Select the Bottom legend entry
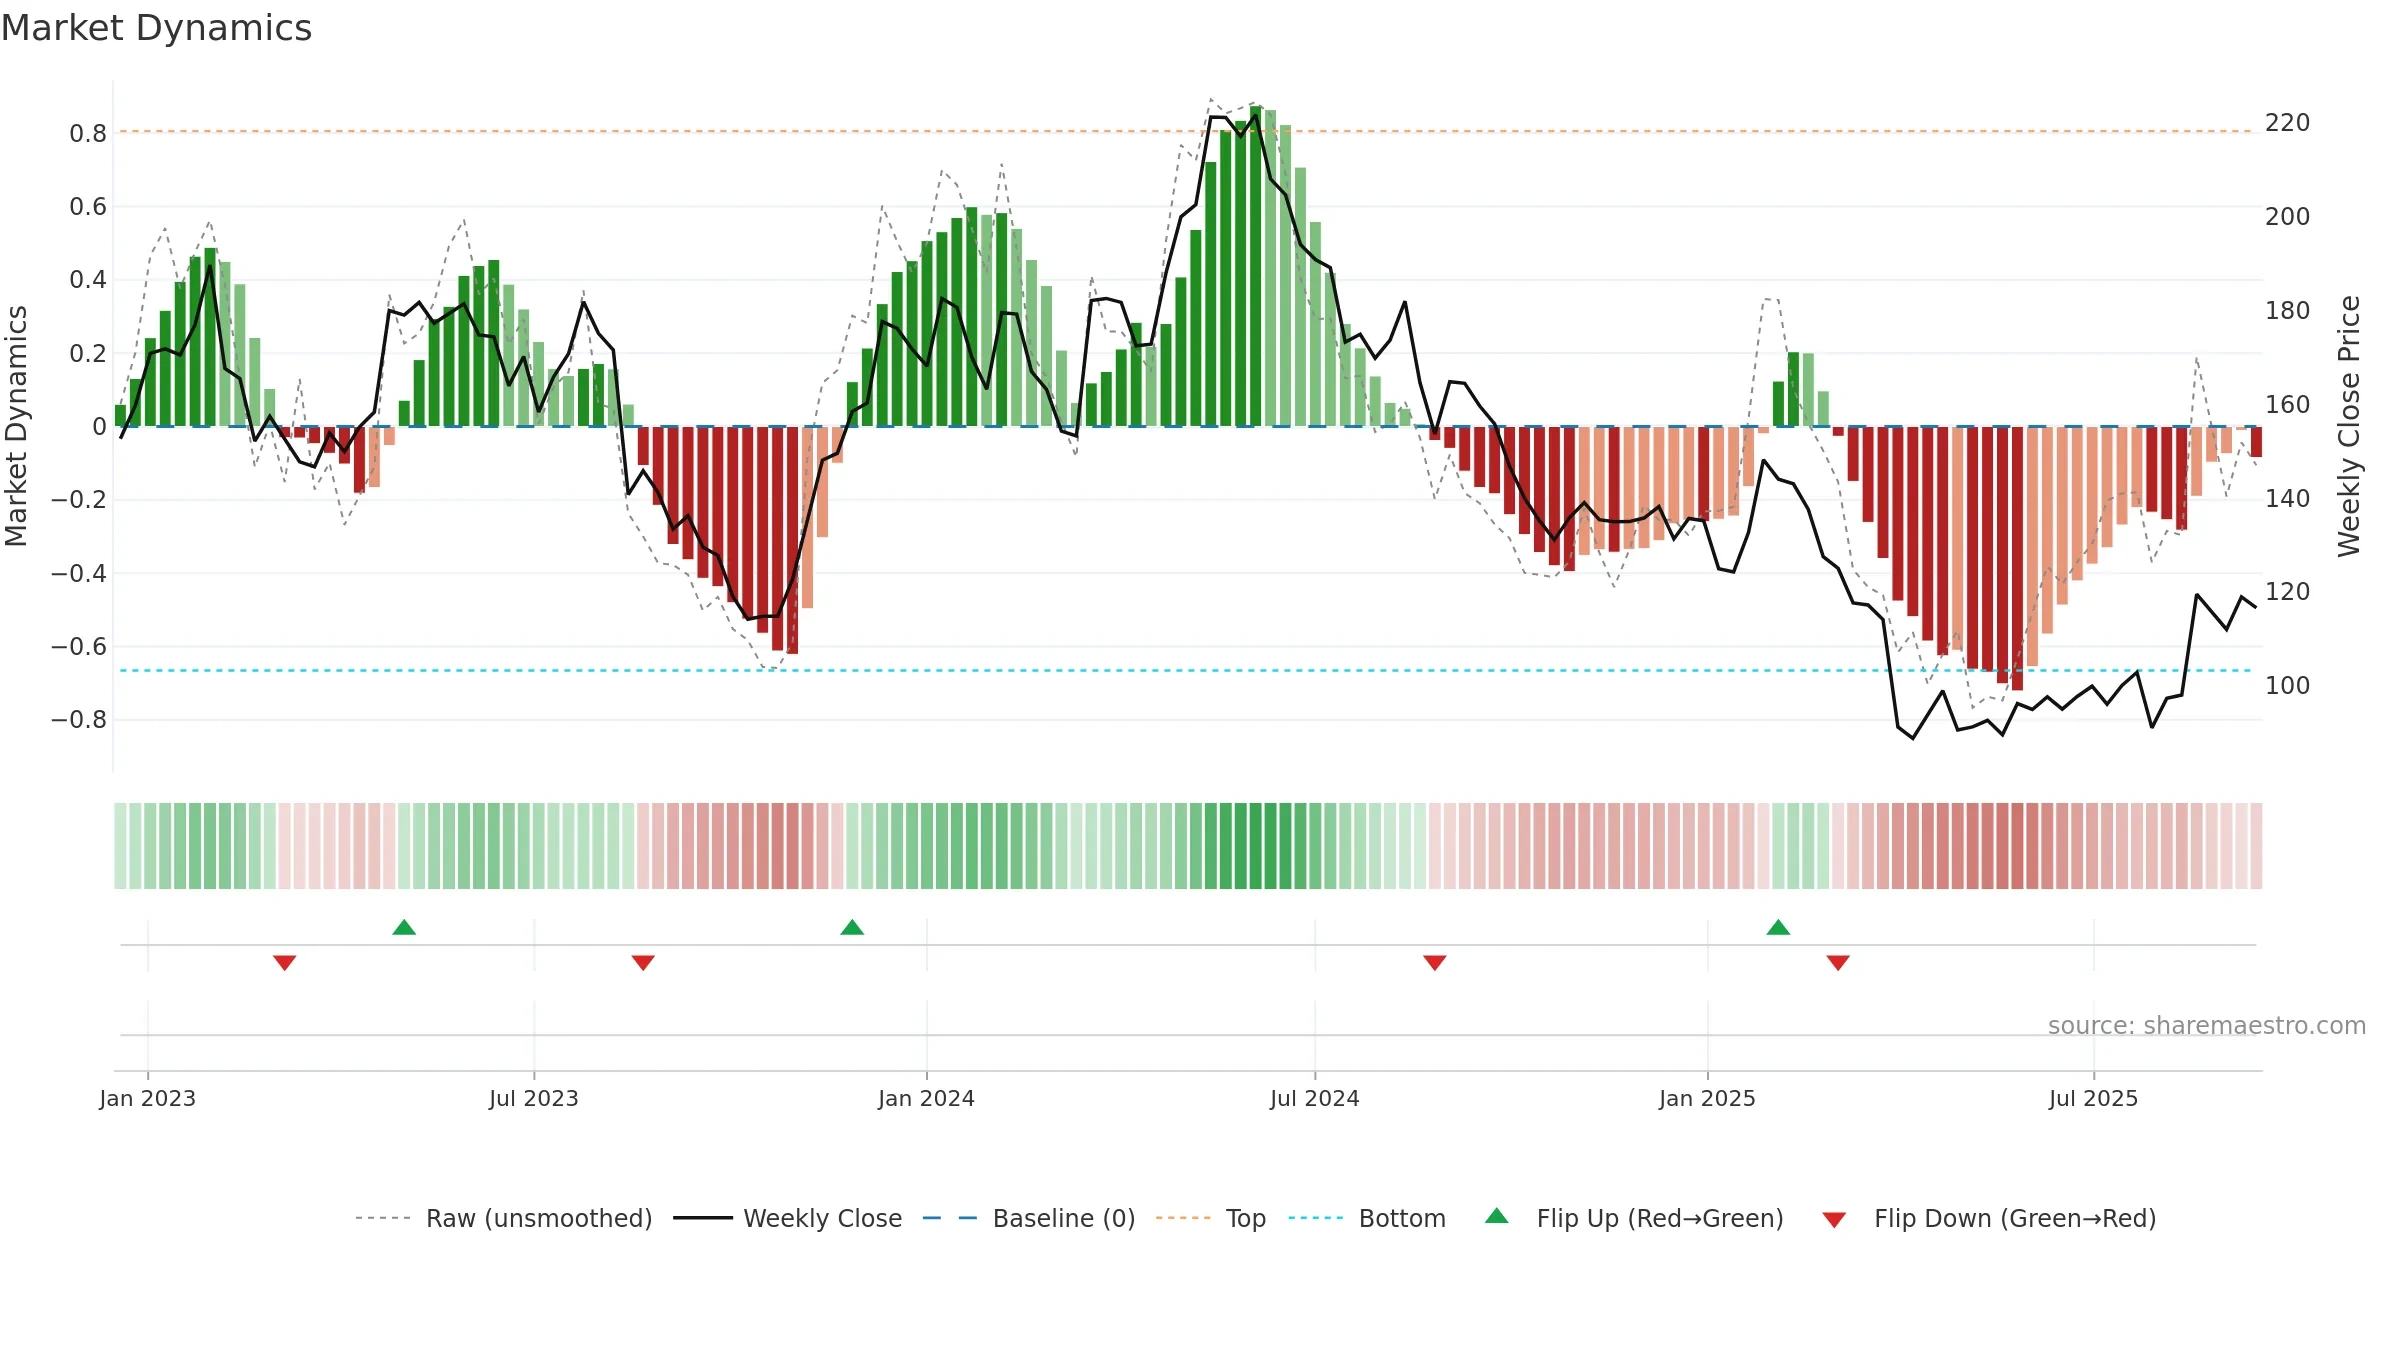The image size is (2400, 1350). pos(1367,1218)
